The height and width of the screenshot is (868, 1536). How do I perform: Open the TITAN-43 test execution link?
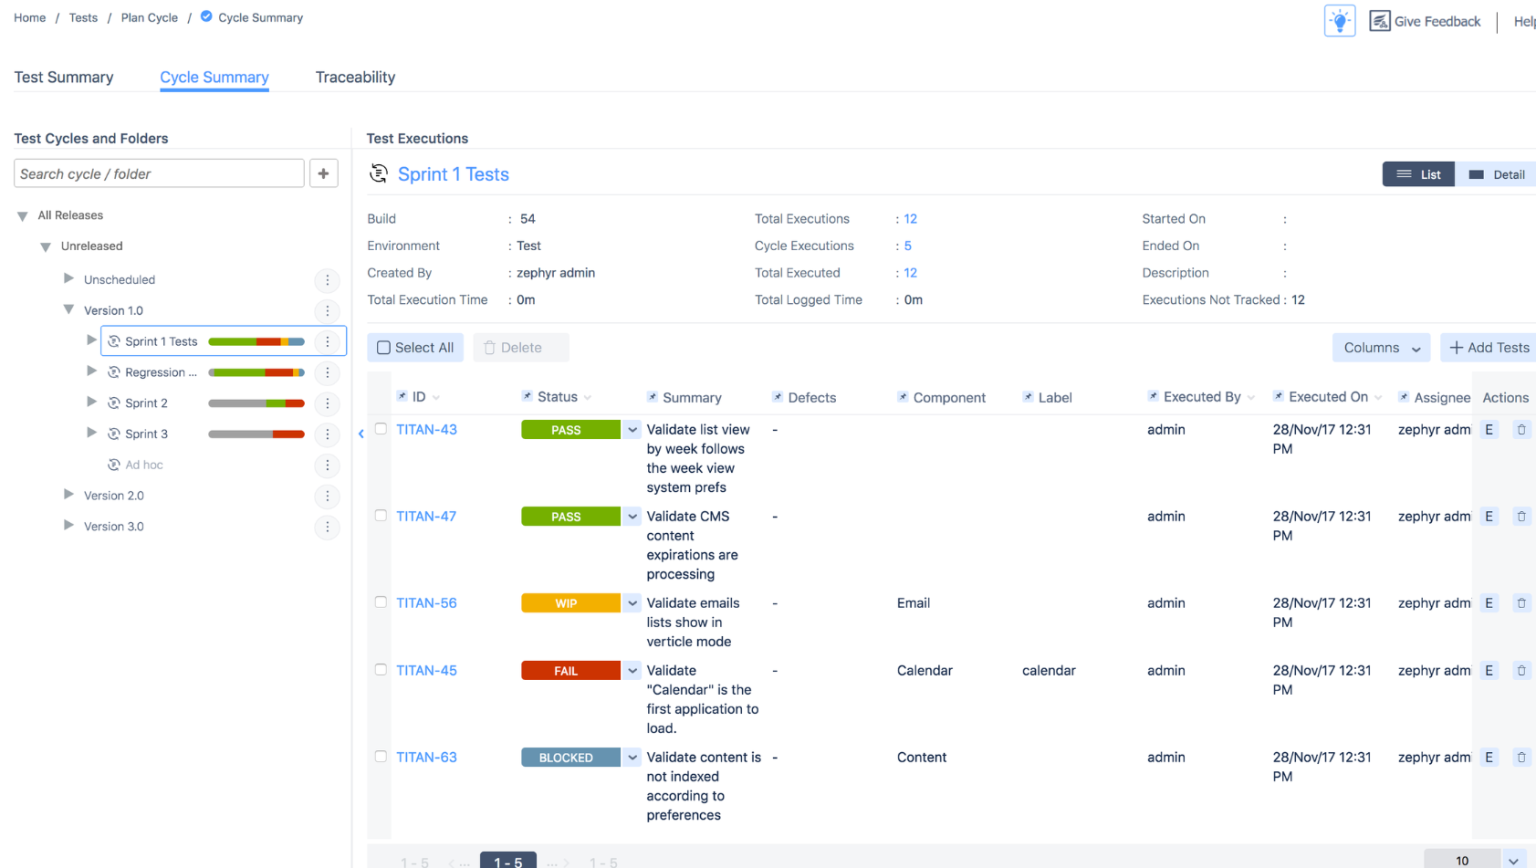click(x=427, y=429)
